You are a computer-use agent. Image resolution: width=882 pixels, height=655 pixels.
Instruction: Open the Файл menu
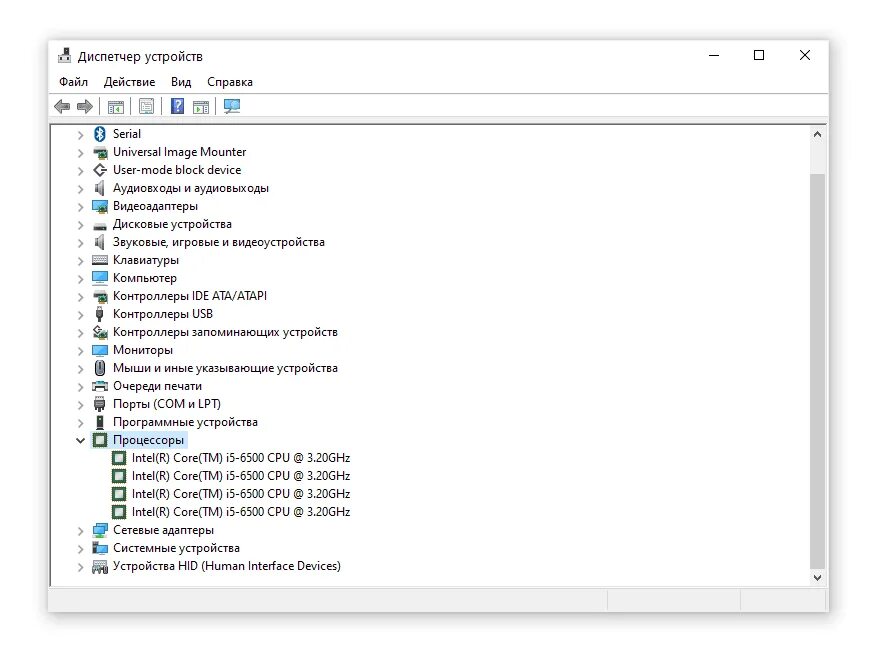point(74,82)
